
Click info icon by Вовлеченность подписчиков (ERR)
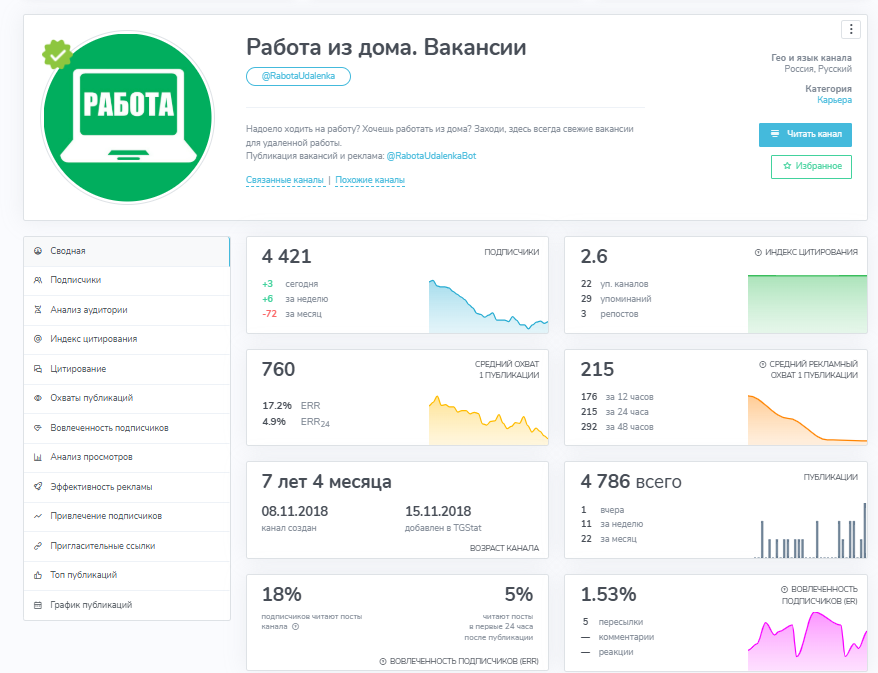(x=383, y=661)
